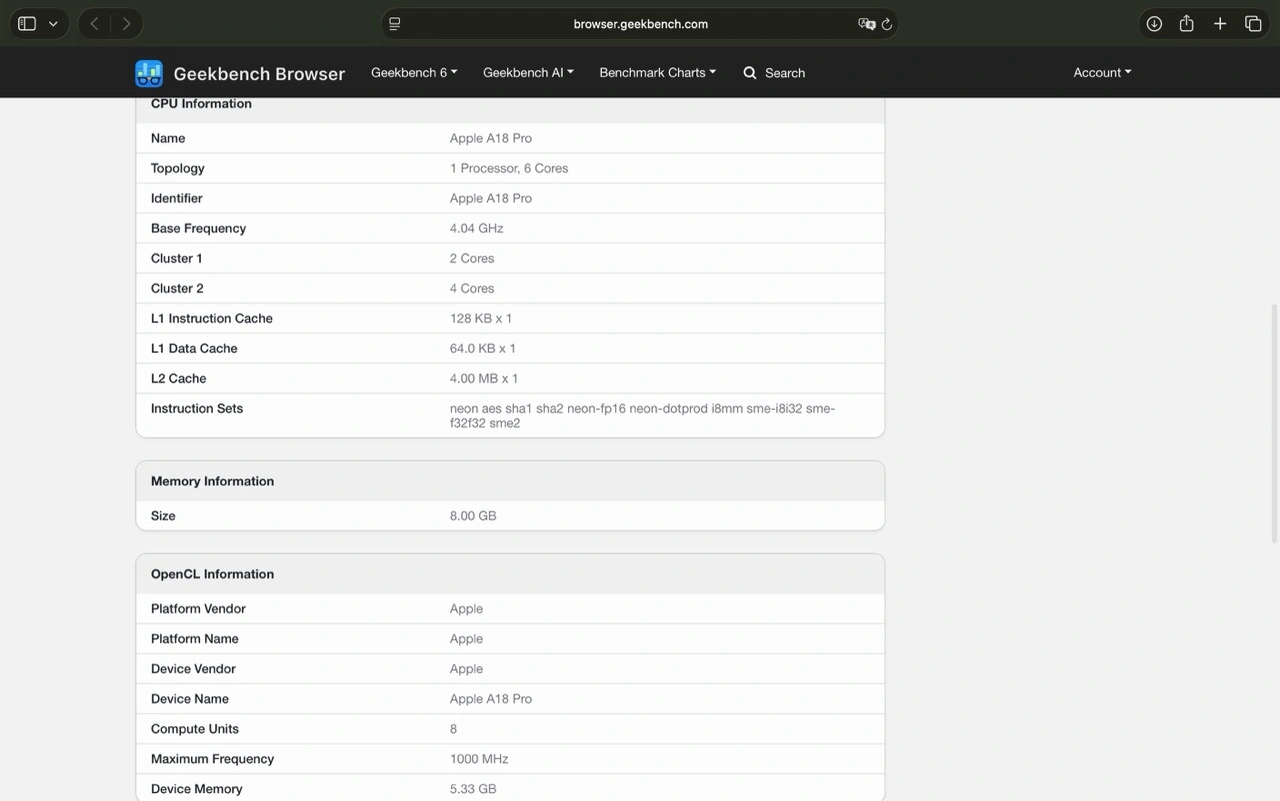The image size is (1280, 801).
Task: Expand the Geekbench 6 dropdown
Action: (x=414, y=73)
